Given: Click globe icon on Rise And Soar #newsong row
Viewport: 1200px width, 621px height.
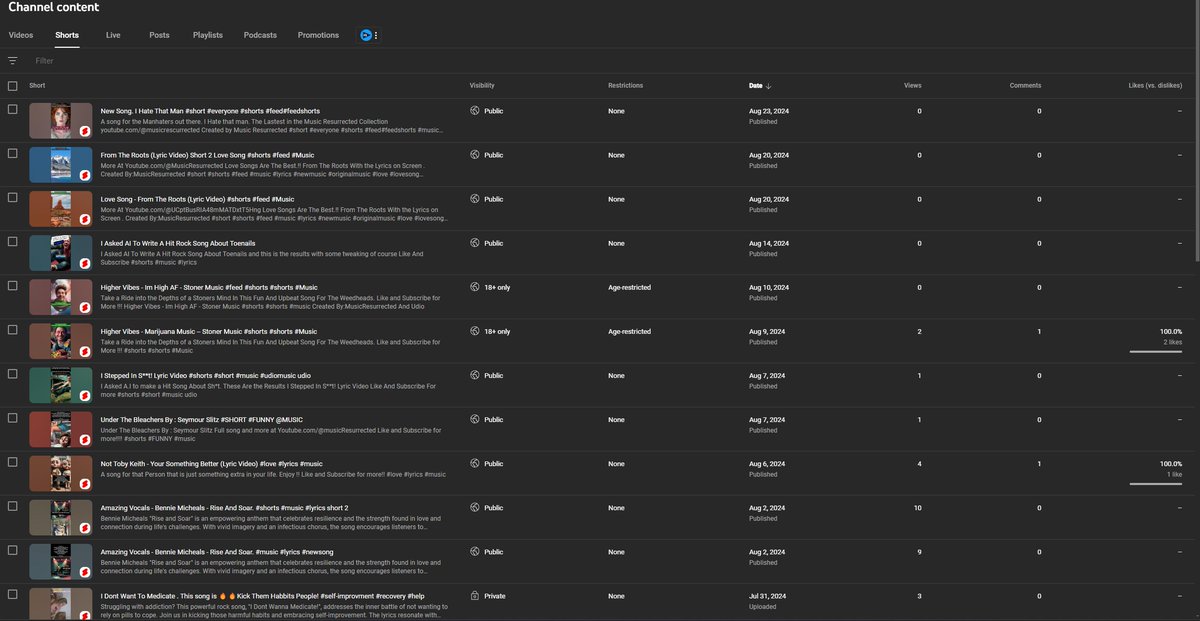Looking at the screenshot, I should 475,551.
